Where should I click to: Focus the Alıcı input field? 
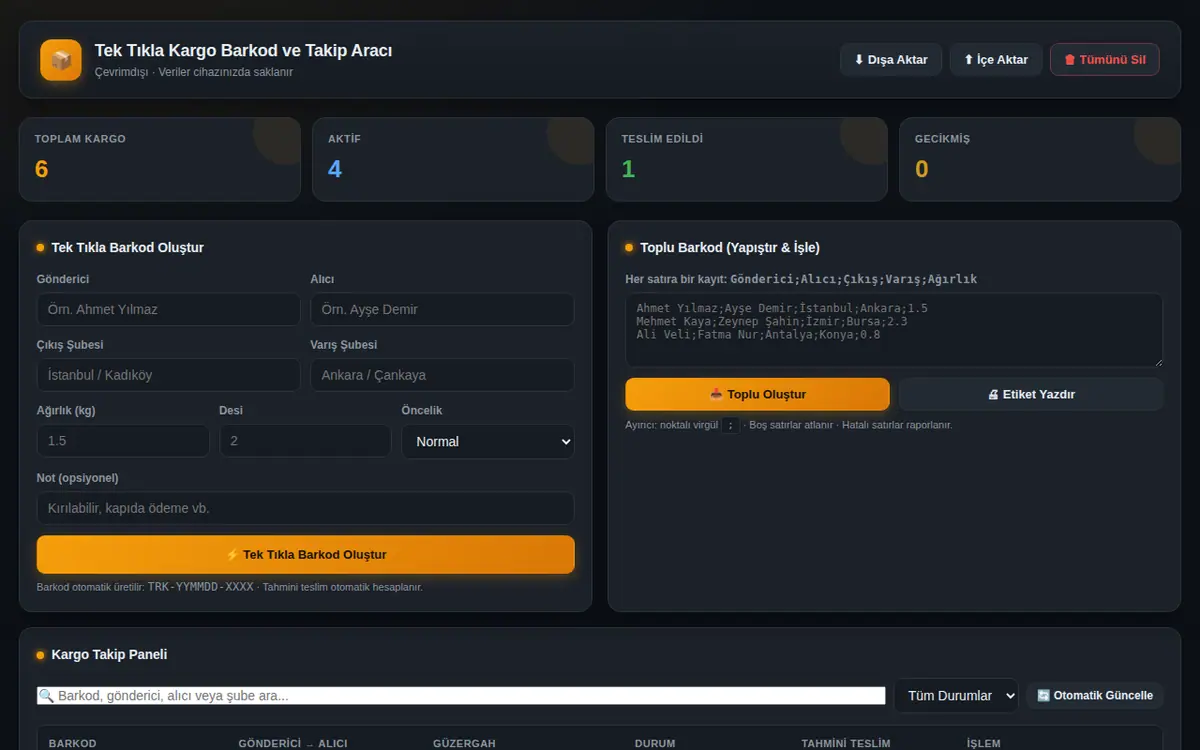(x=442, y=309)
